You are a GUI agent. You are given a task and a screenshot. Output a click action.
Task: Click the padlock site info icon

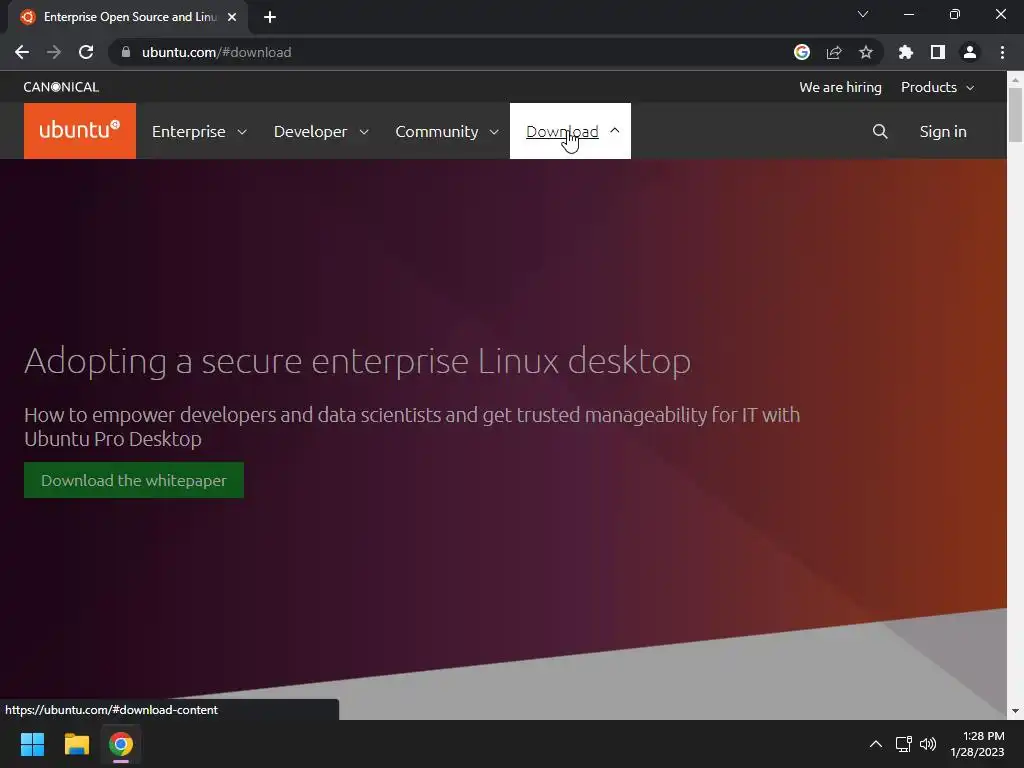[126, 52]
